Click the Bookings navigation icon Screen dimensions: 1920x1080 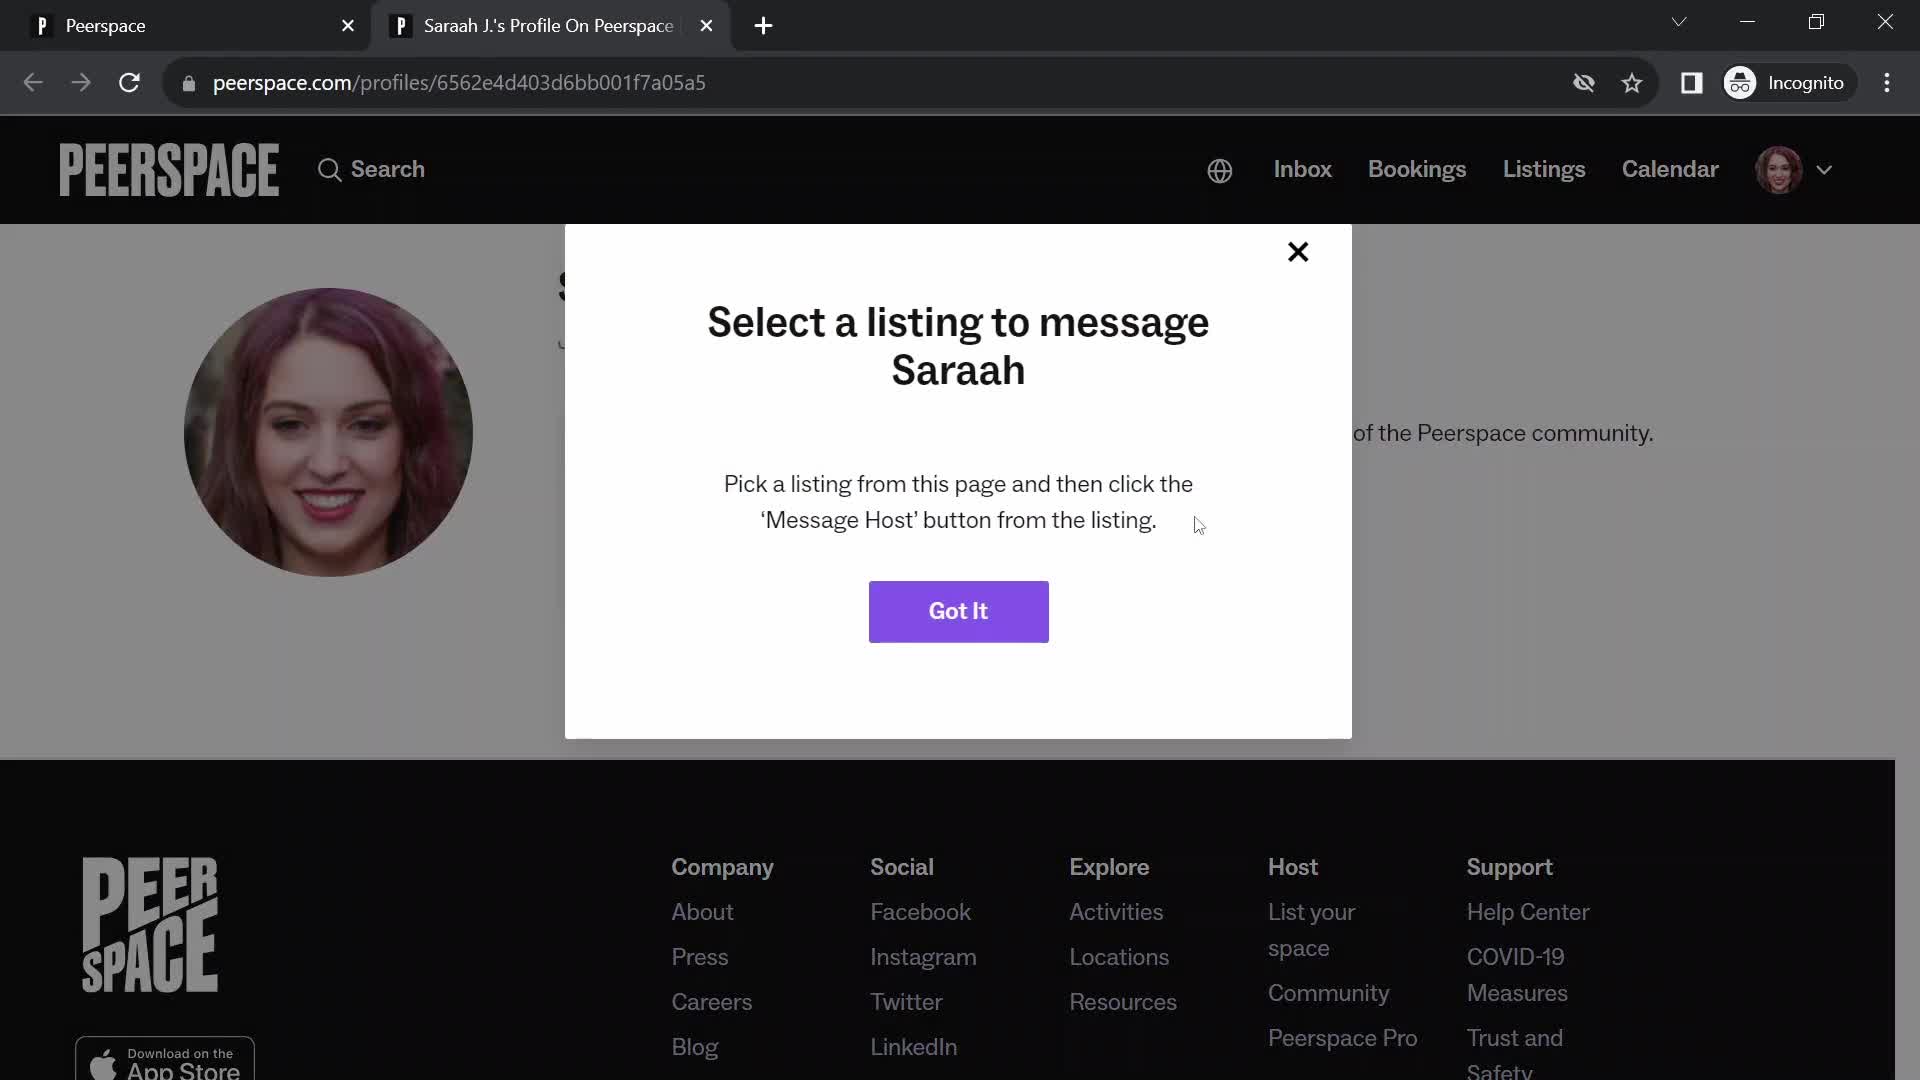point(1418,169)
